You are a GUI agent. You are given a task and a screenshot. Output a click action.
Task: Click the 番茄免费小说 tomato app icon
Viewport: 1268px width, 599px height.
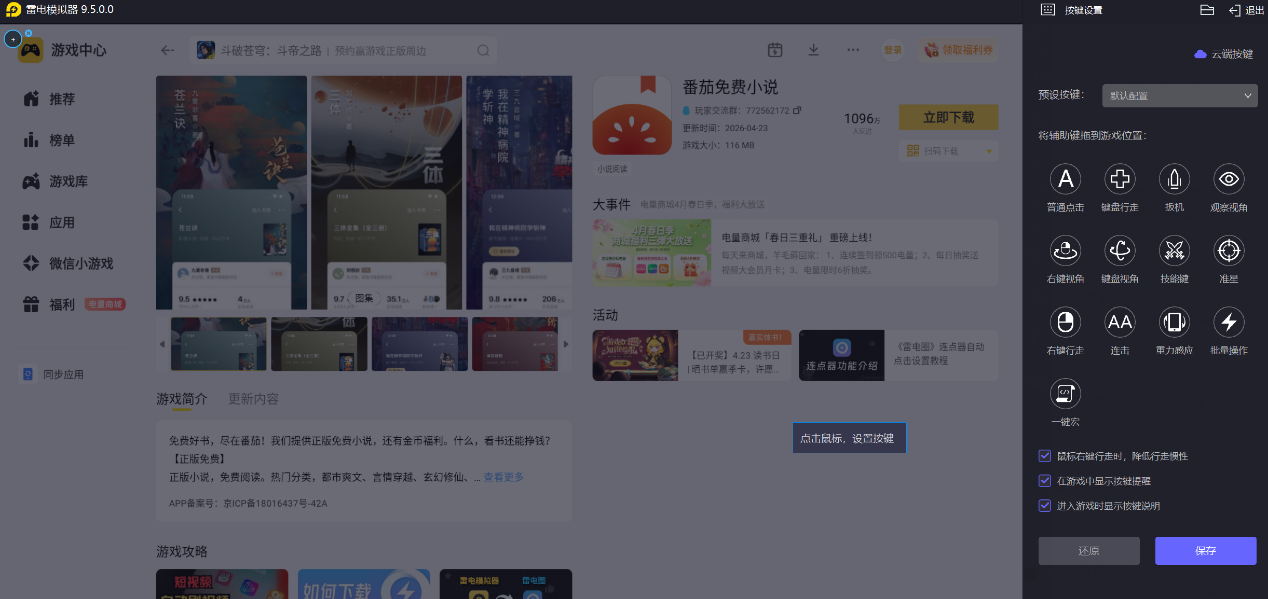pyautogui.click(x=632, y=115)
